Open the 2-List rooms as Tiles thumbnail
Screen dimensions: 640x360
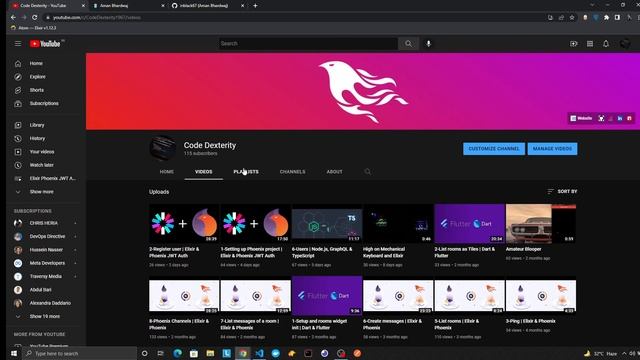point(469,224)
